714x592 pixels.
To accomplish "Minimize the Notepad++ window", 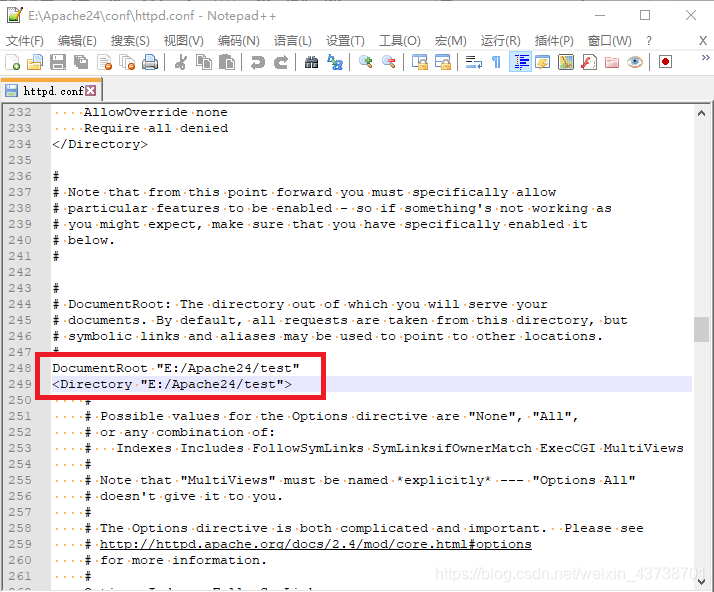I will tap(600, 15).
